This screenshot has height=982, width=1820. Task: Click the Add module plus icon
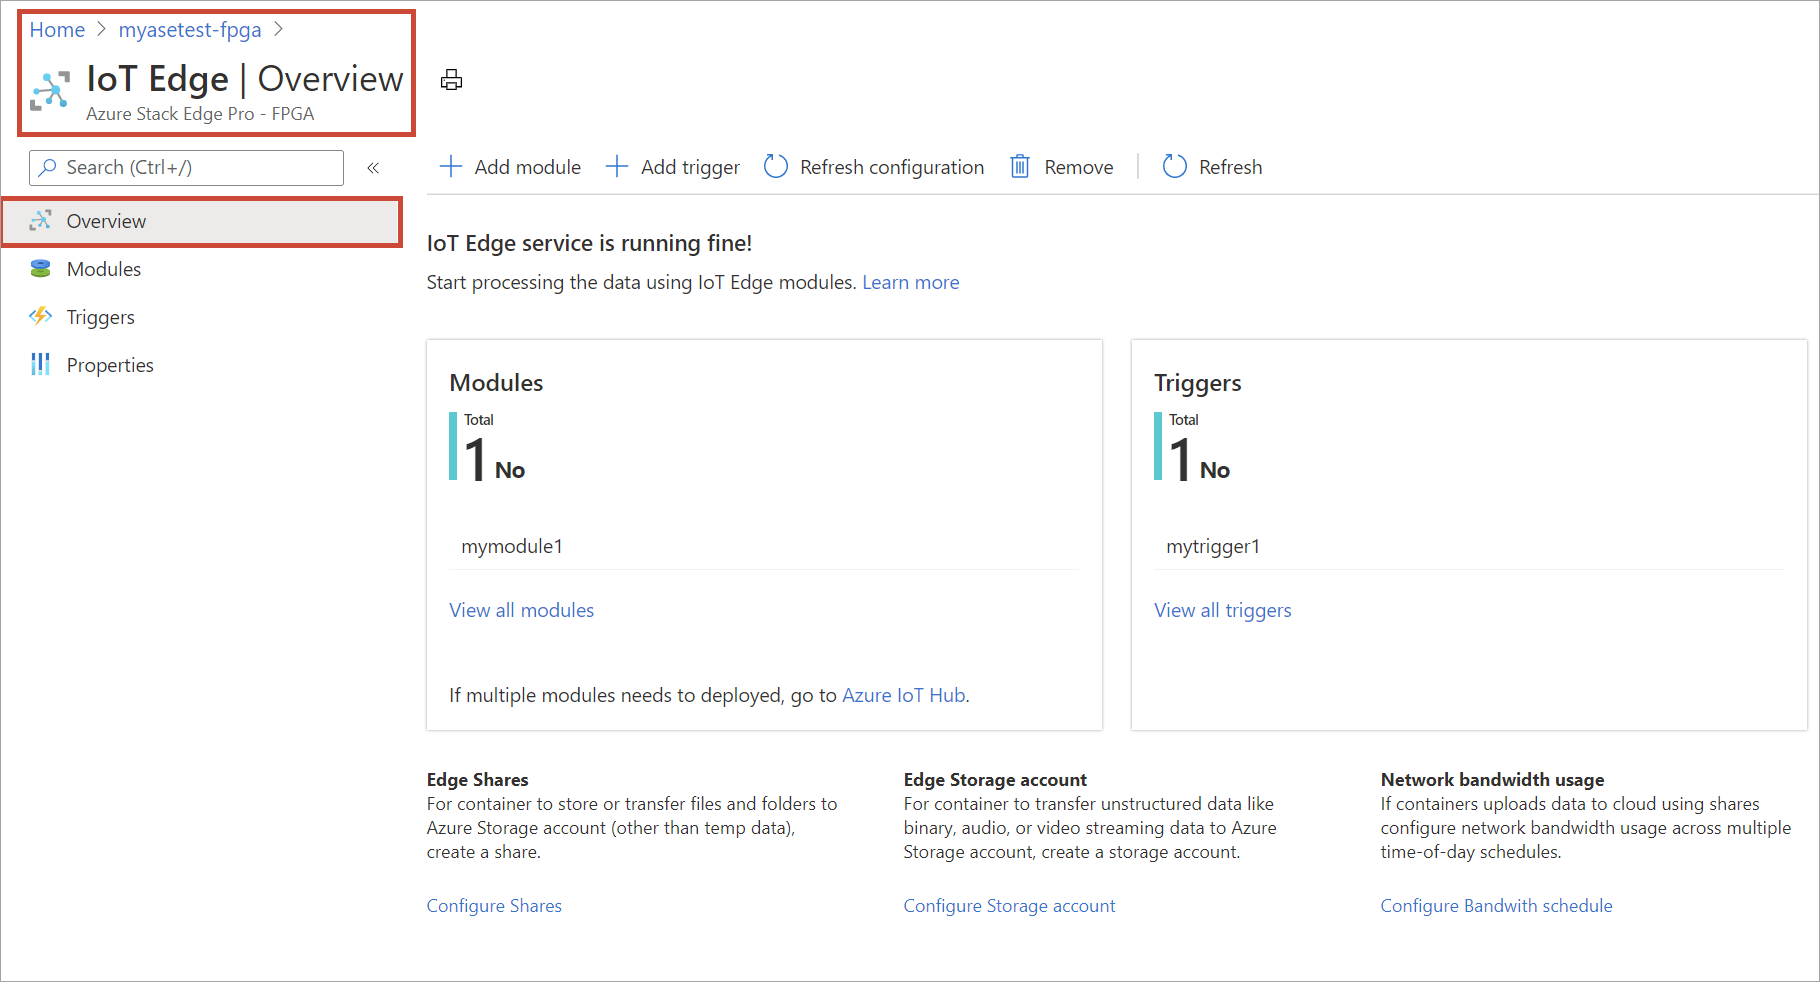point(451,167)
